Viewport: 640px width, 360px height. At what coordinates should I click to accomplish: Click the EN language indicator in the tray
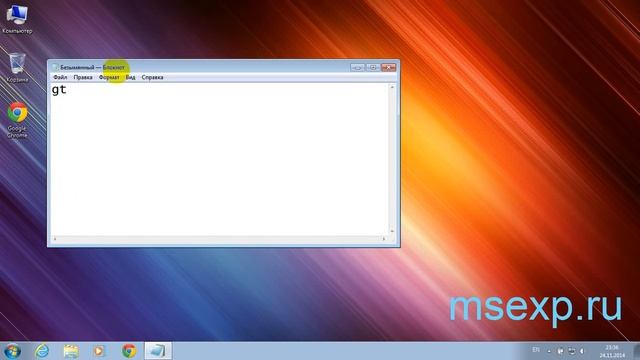(536, 350)
